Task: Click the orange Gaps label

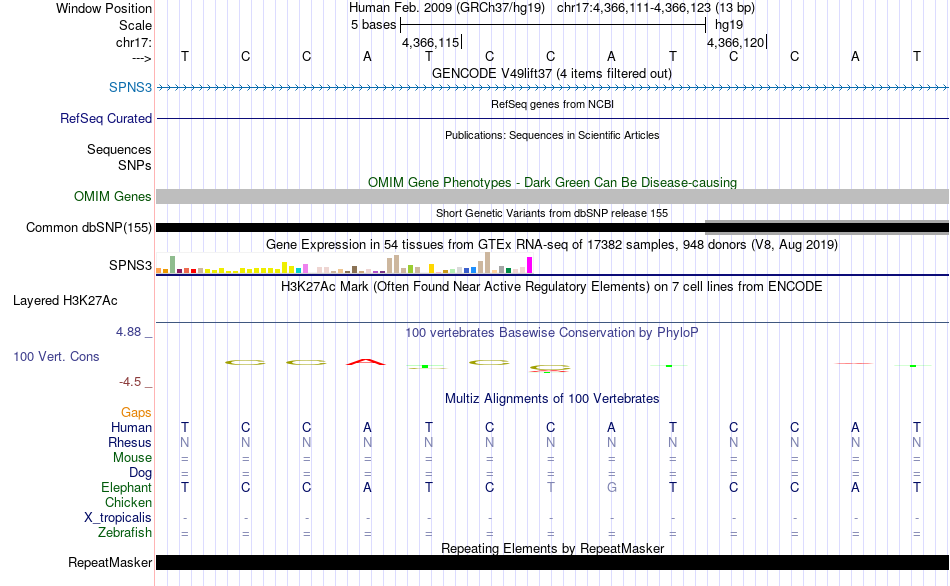Action: pyautogui.click(x=136, y=412)
